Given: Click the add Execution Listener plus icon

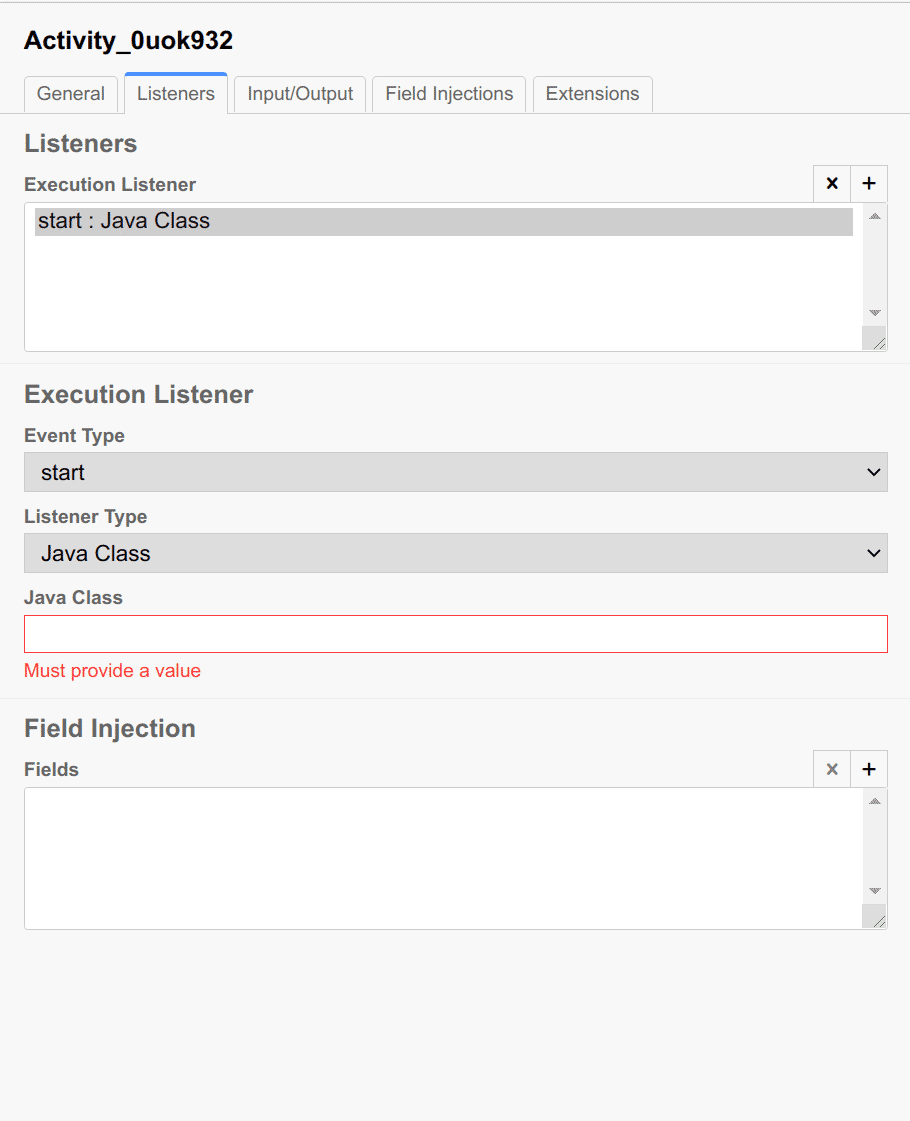Looking at the screenshot, I should 868,184.
